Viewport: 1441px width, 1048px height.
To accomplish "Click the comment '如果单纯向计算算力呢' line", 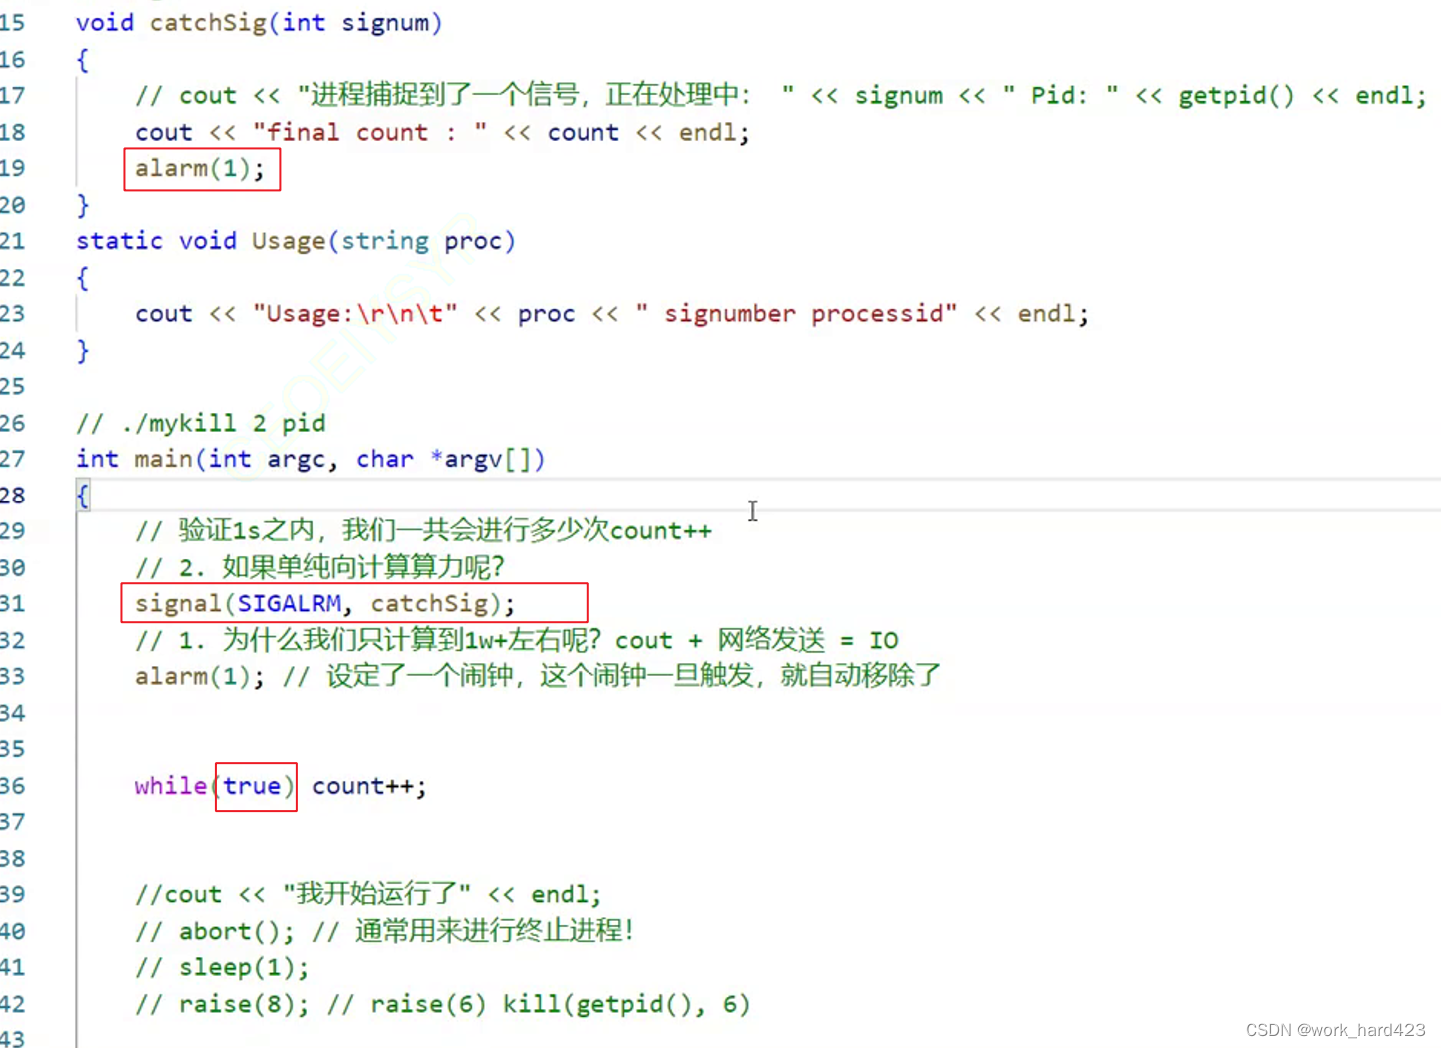I will click(320, 567).
